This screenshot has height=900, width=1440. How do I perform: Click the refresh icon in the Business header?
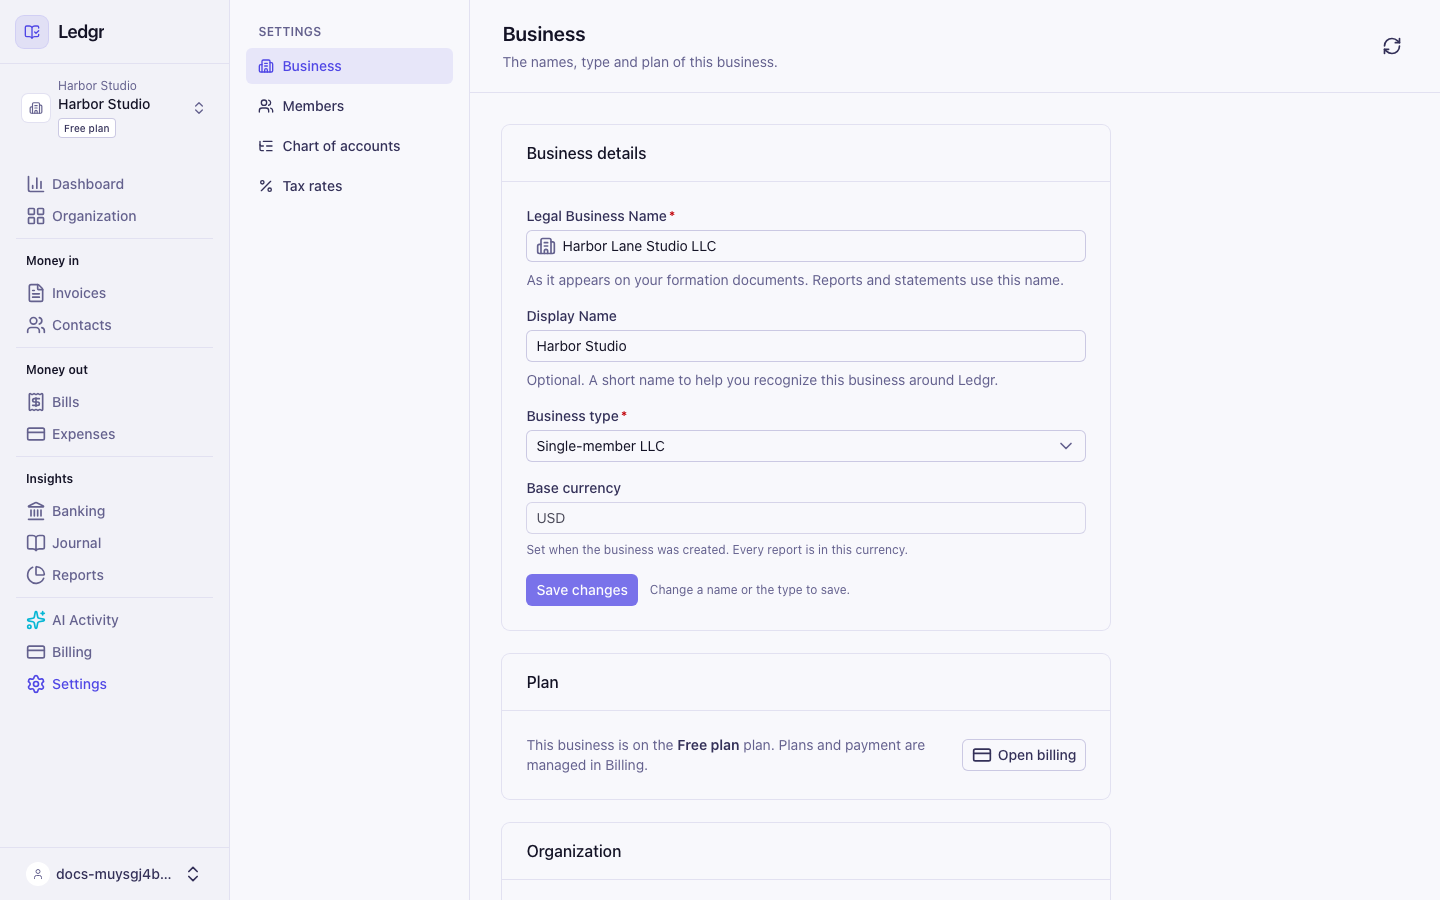pyautogui.click(x=1392, y=46)
